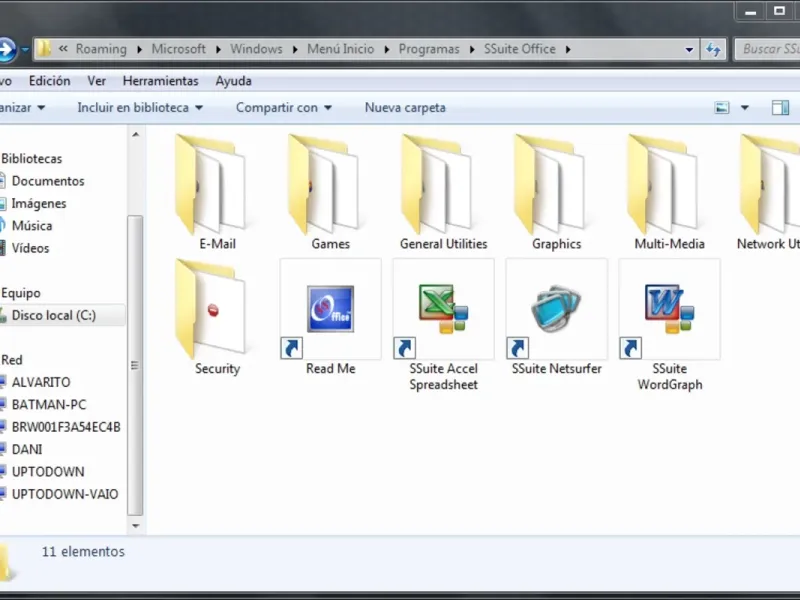Click the refresh button beside the address bar

point(713,49)
